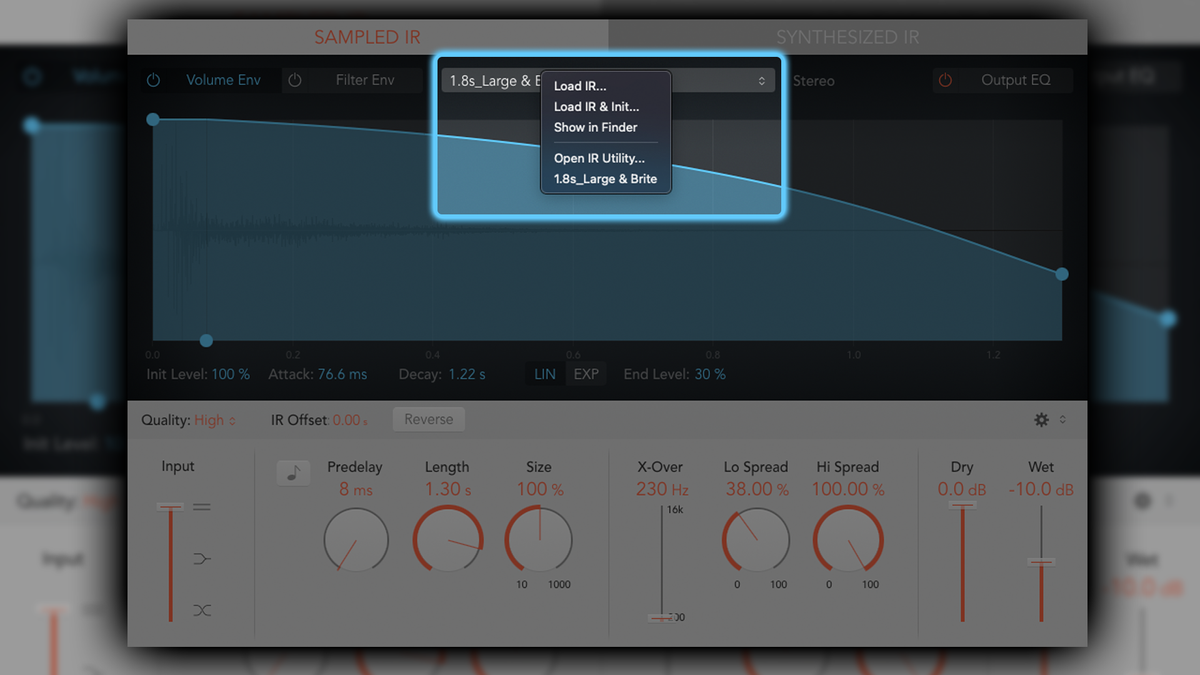Toggle the Output EQ power icon
Screen dimensions: 1200x675
(945, 80)
